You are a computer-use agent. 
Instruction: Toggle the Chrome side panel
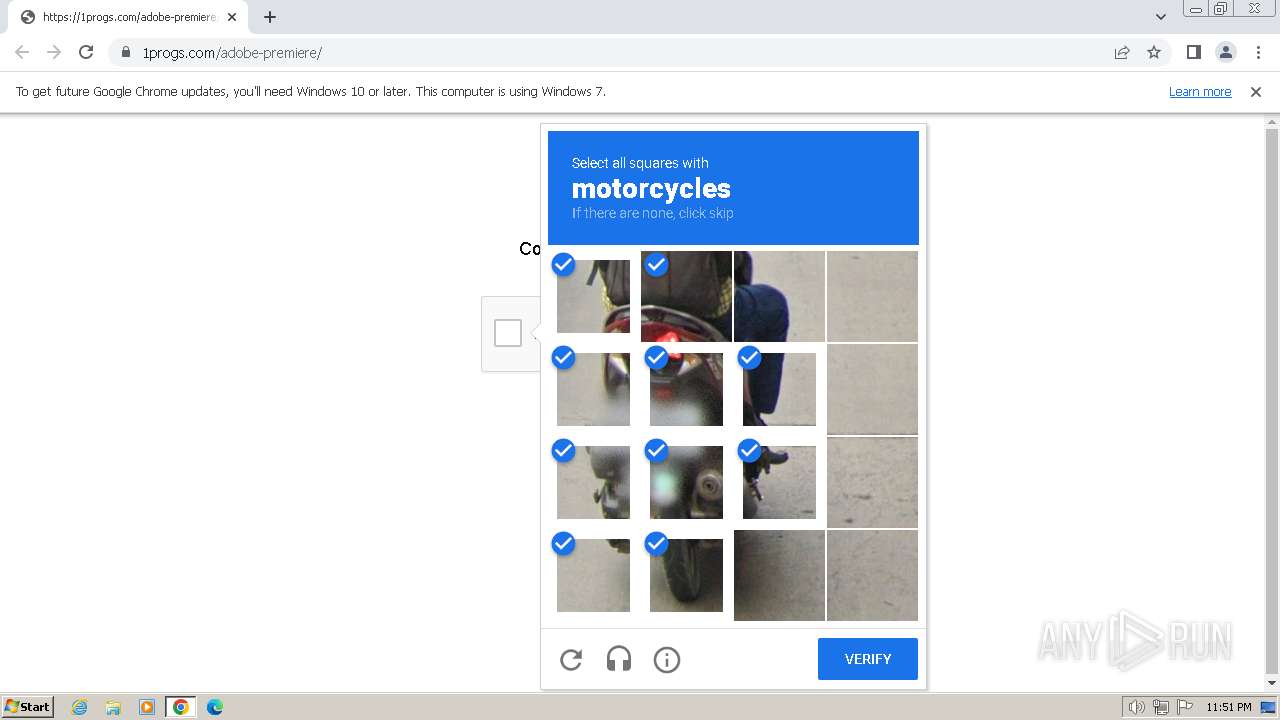coord(1193,52)
